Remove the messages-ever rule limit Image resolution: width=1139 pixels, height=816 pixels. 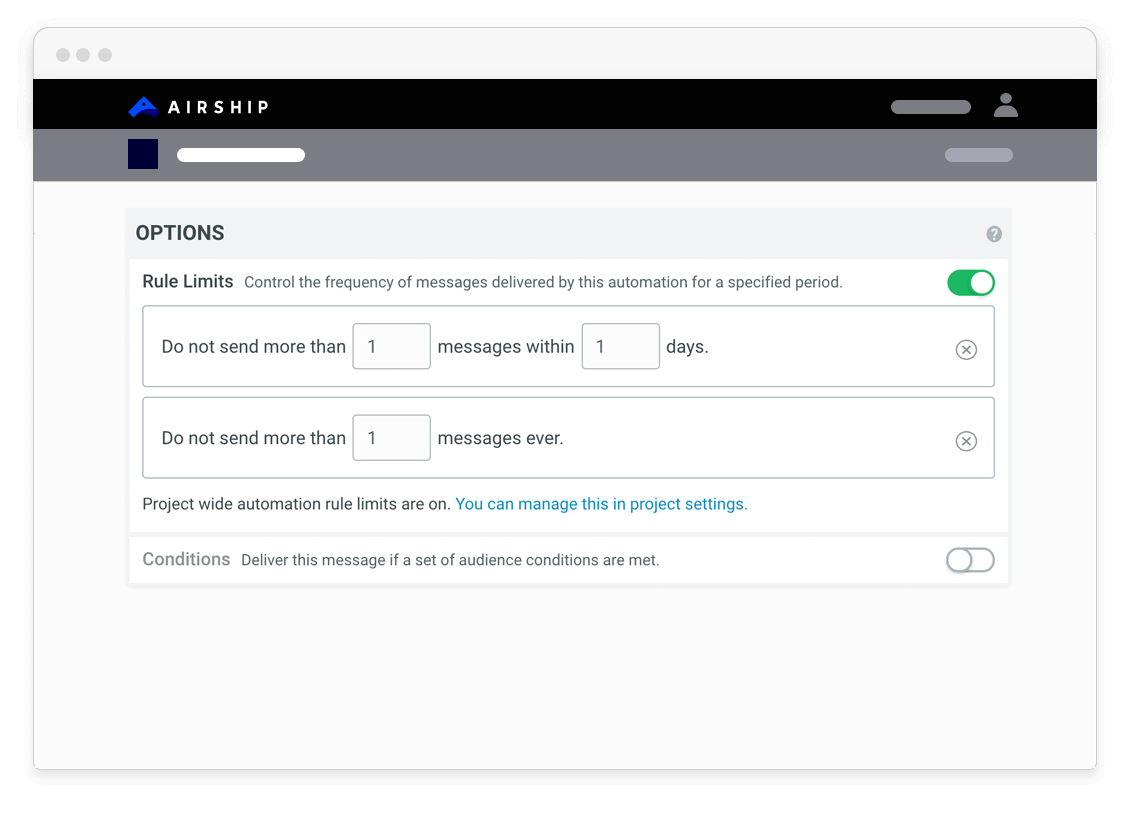(966, 441)
